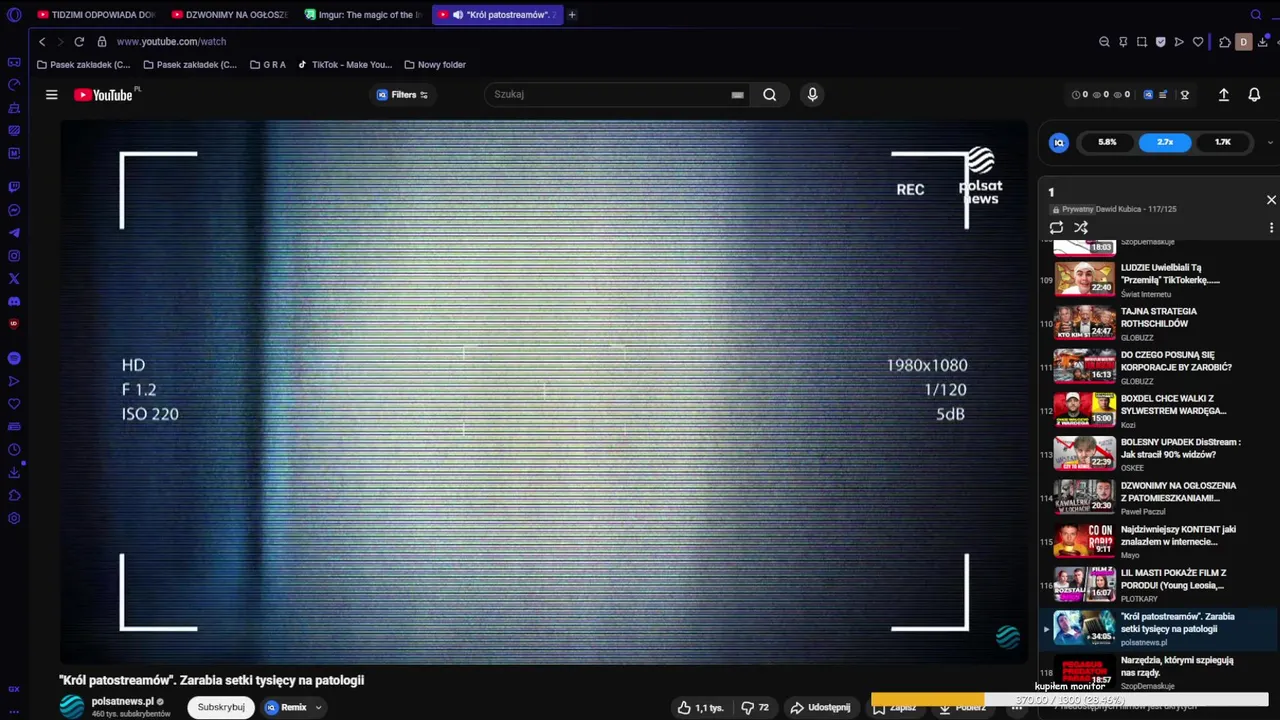The width and height of the screenshot is (1280, 720).
Task: Open the vidIQ Filters button
Action: [402, 95]
